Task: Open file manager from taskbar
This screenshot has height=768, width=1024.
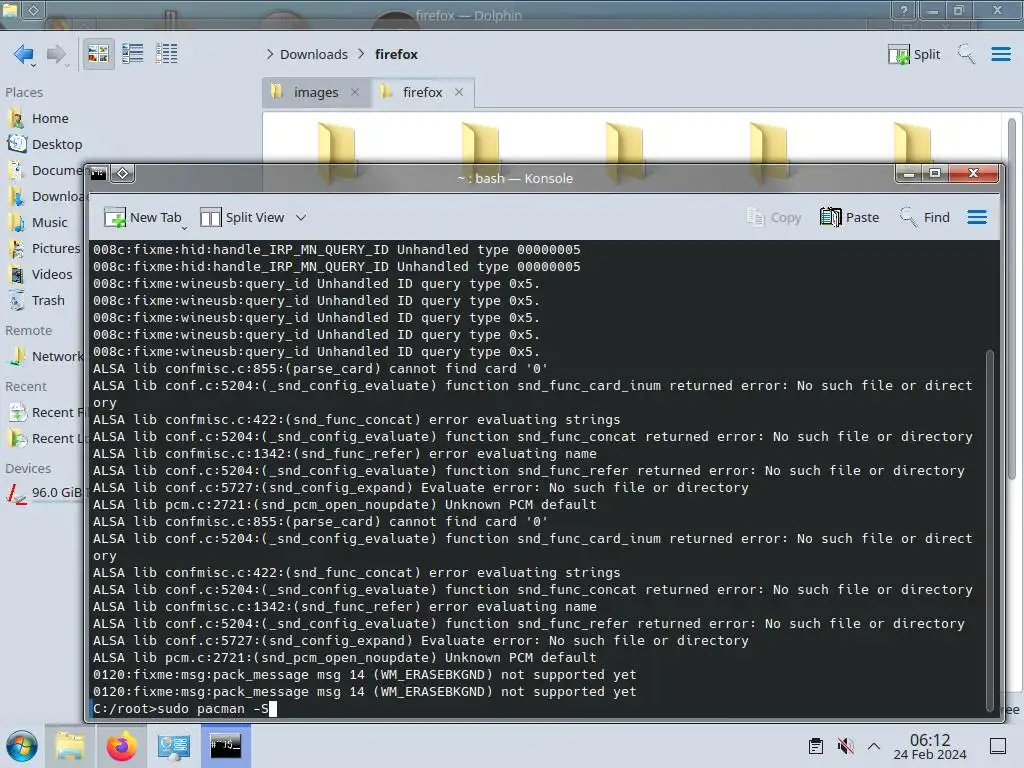Action: click(x=69, y=746)
